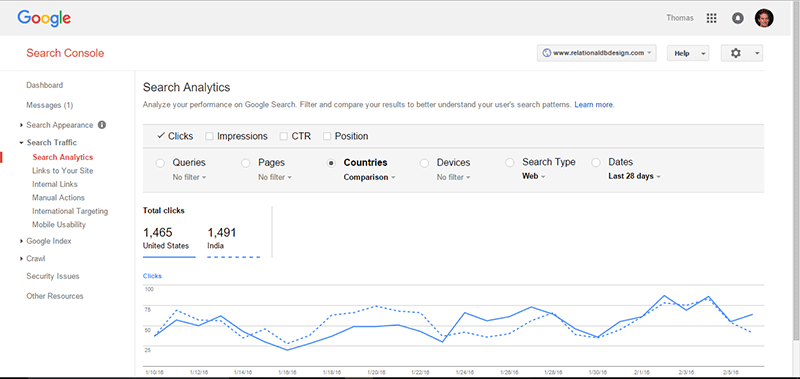This screenshot has height=379, width=800.
Task: Open the Pages No filter dropdown
Action: click(275, 178)
